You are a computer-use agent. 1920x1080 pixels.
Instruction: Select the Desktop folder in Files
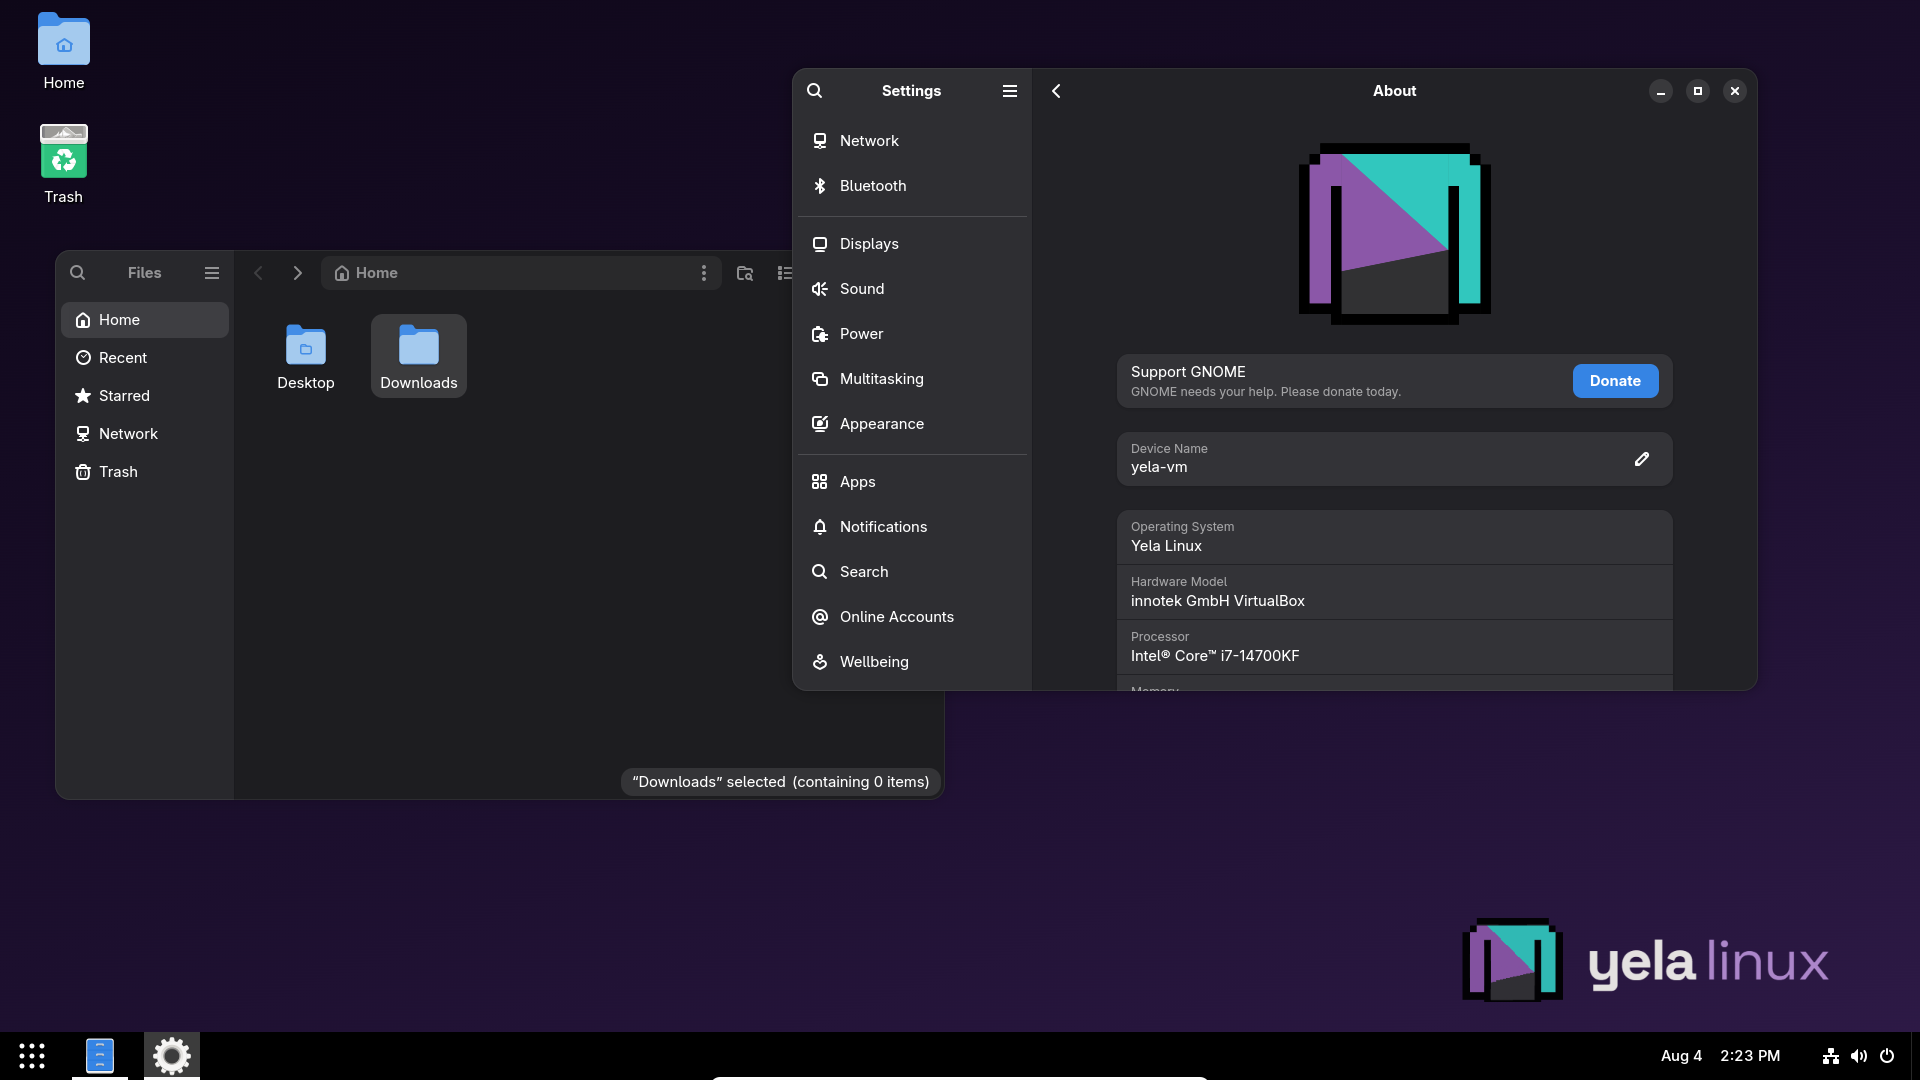pyautogui.click(x=306, y=356)
